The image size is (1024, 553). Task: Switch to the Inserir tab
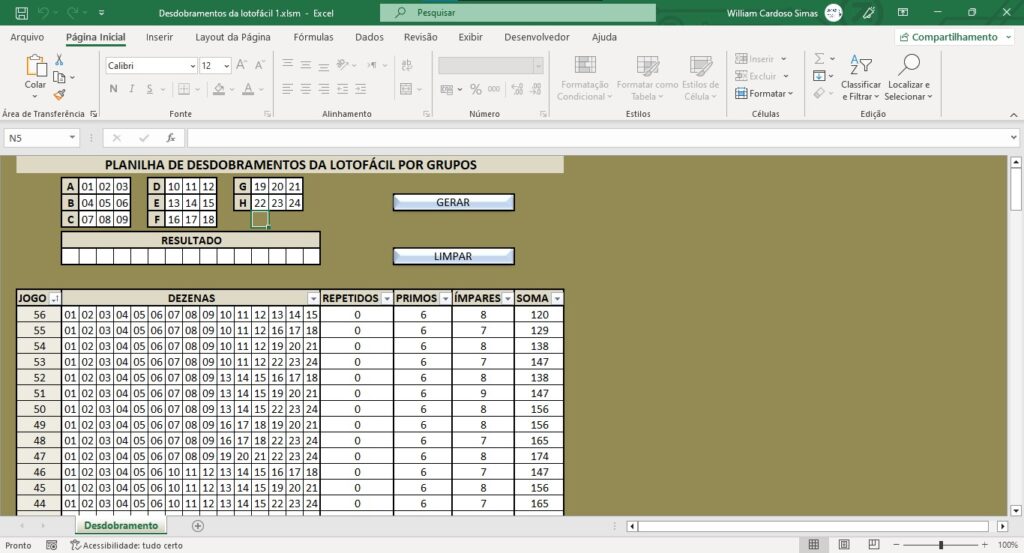point(159,37)
